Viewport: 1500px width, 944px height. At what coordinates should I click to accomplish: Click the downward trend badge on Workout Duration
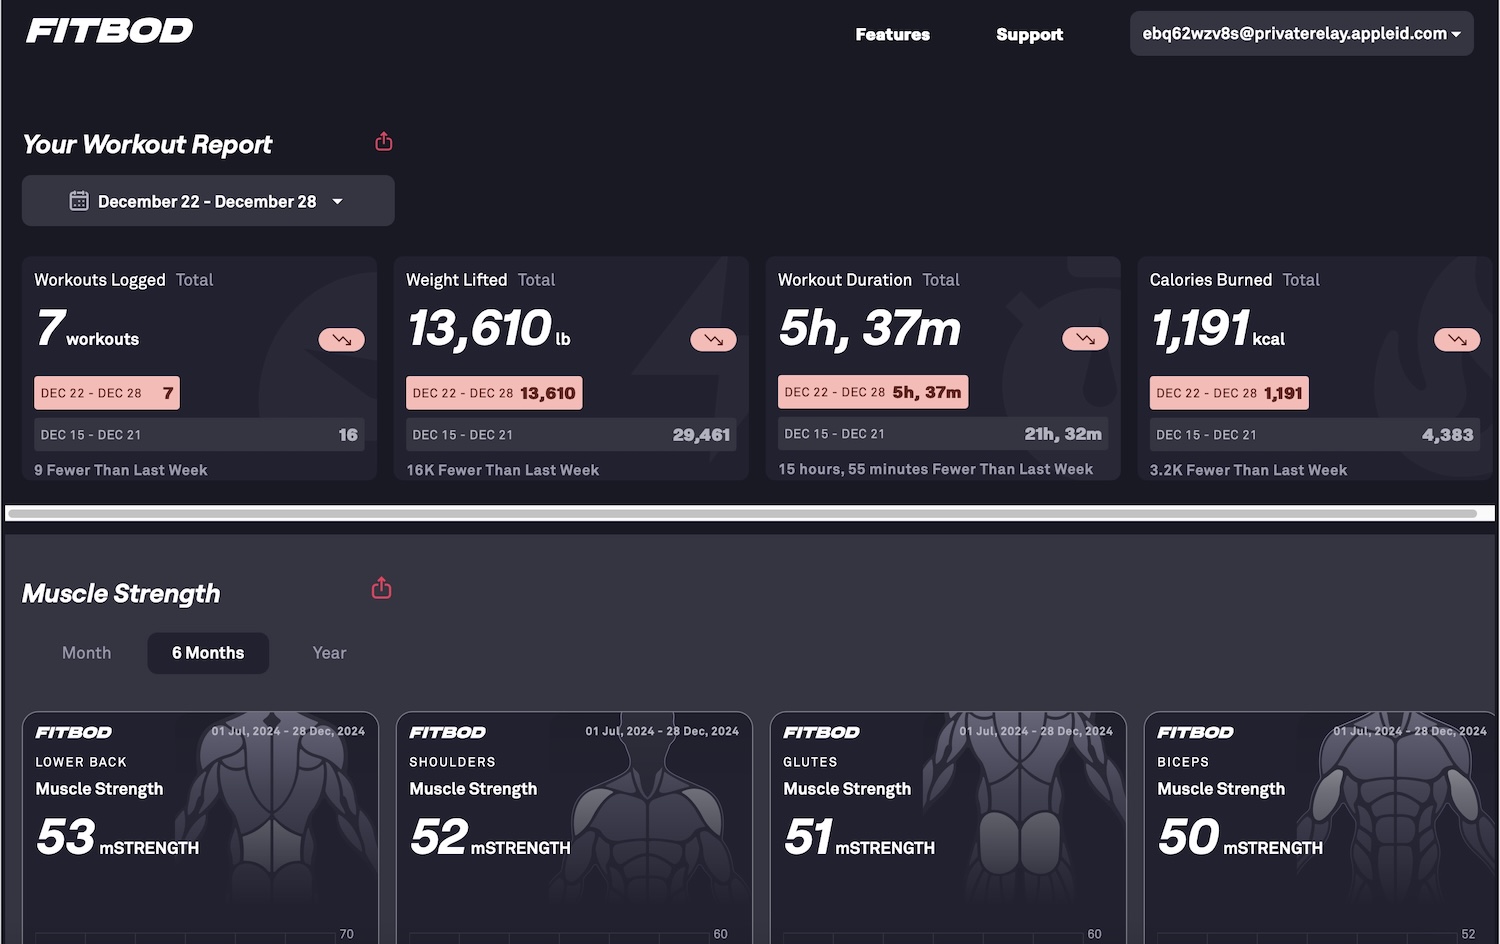click(1086, 339)
